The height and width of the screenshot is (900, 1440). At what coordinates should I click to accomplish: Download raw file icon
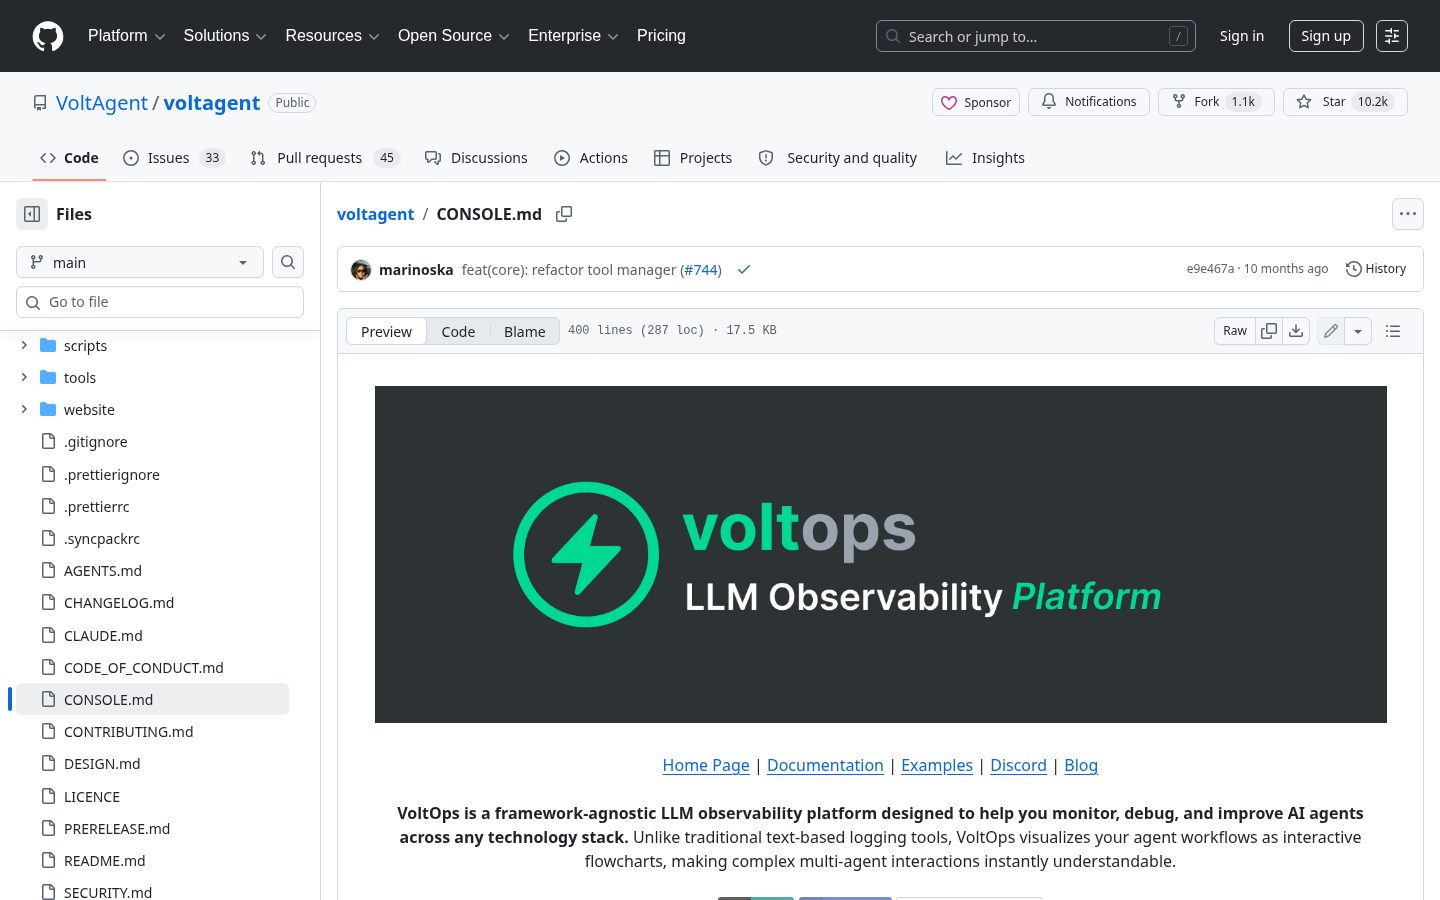pyautogui.click(x=1296, y=331)
